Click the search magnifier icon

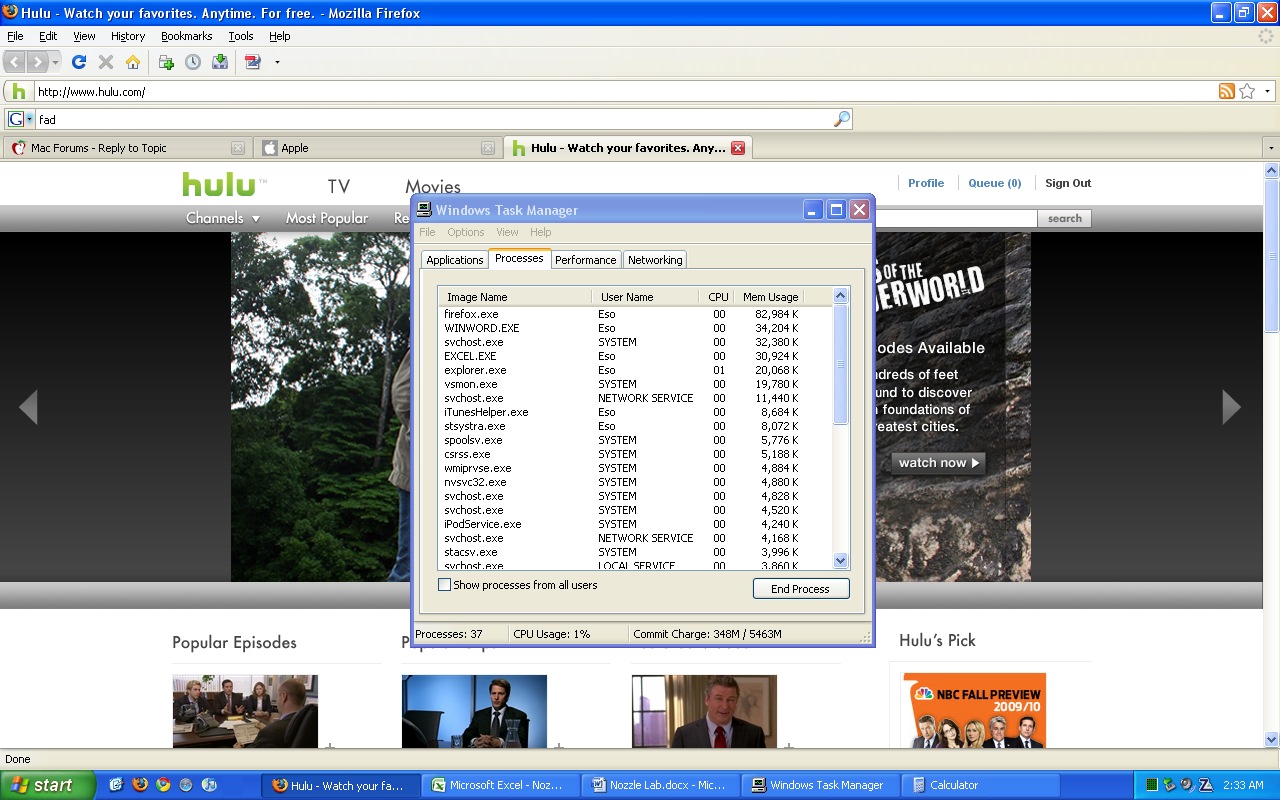pyautogui.click(x=842, y=119)
